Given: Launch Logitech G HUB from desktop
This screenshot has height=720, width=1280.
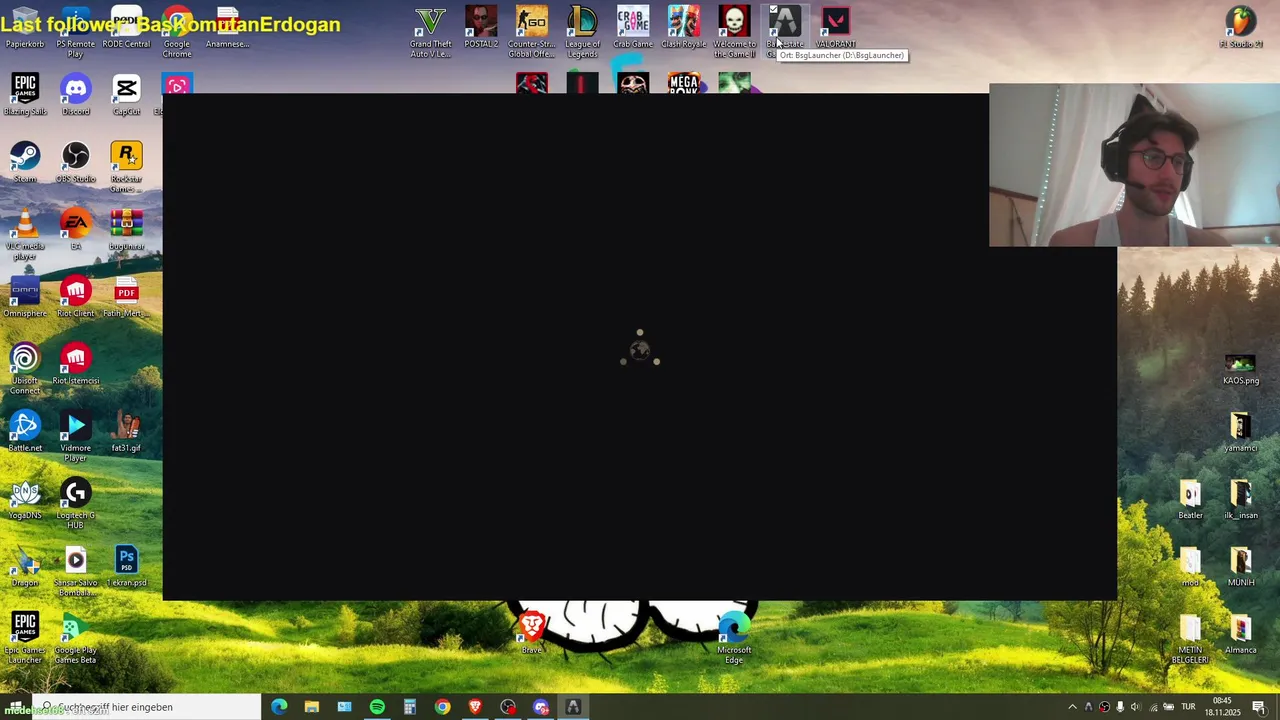Looking at the screenshot, I should tap(75, 503).
